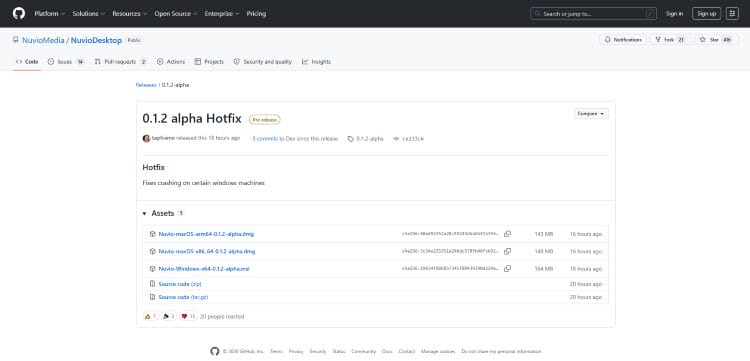Go to the Pricing page
Viewport: 750px width, 361px height.
point(256,14)
